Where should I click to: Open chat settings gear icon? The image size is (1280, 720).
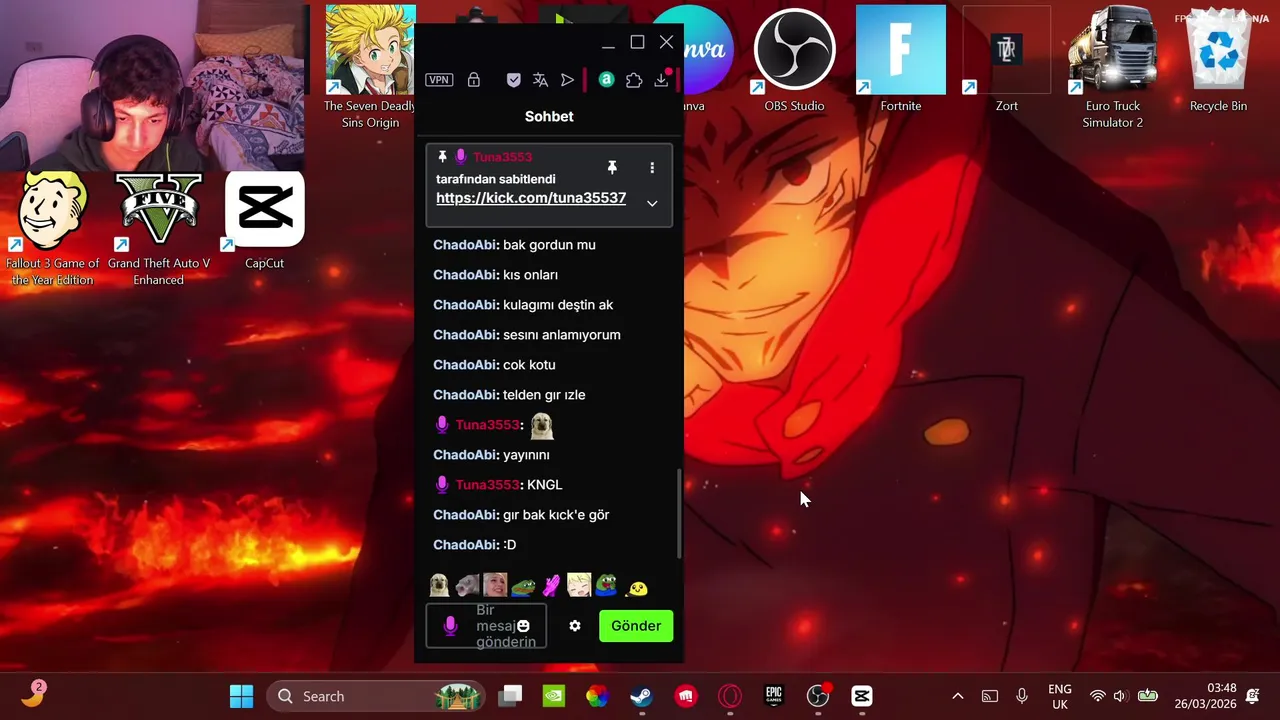tap(575, 626)
